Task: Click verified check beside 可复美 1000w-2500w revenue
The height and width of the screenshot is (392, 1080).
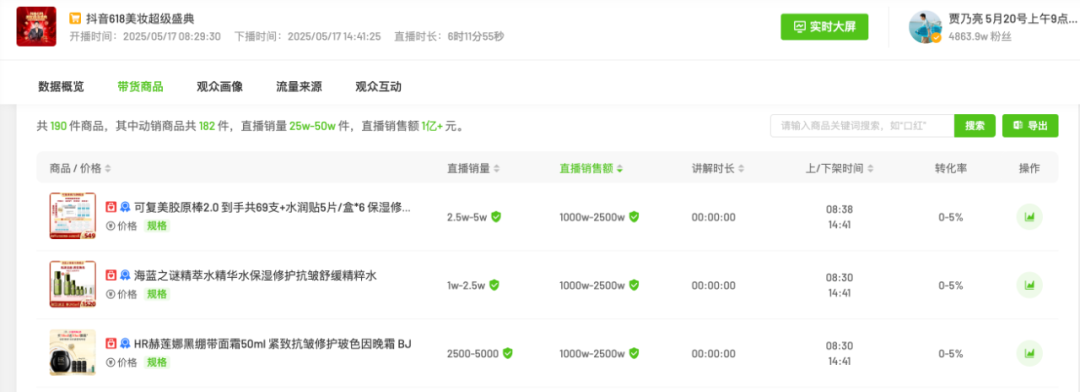Action: 634,216
